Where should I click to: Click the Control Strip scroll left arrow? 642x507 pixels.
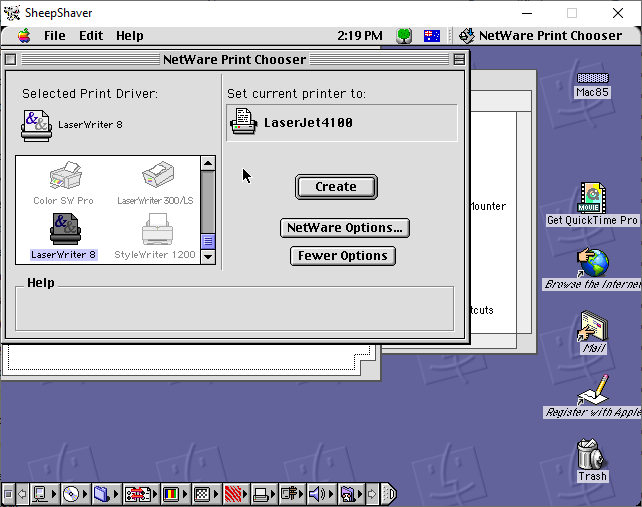click(x=23, y=494)
